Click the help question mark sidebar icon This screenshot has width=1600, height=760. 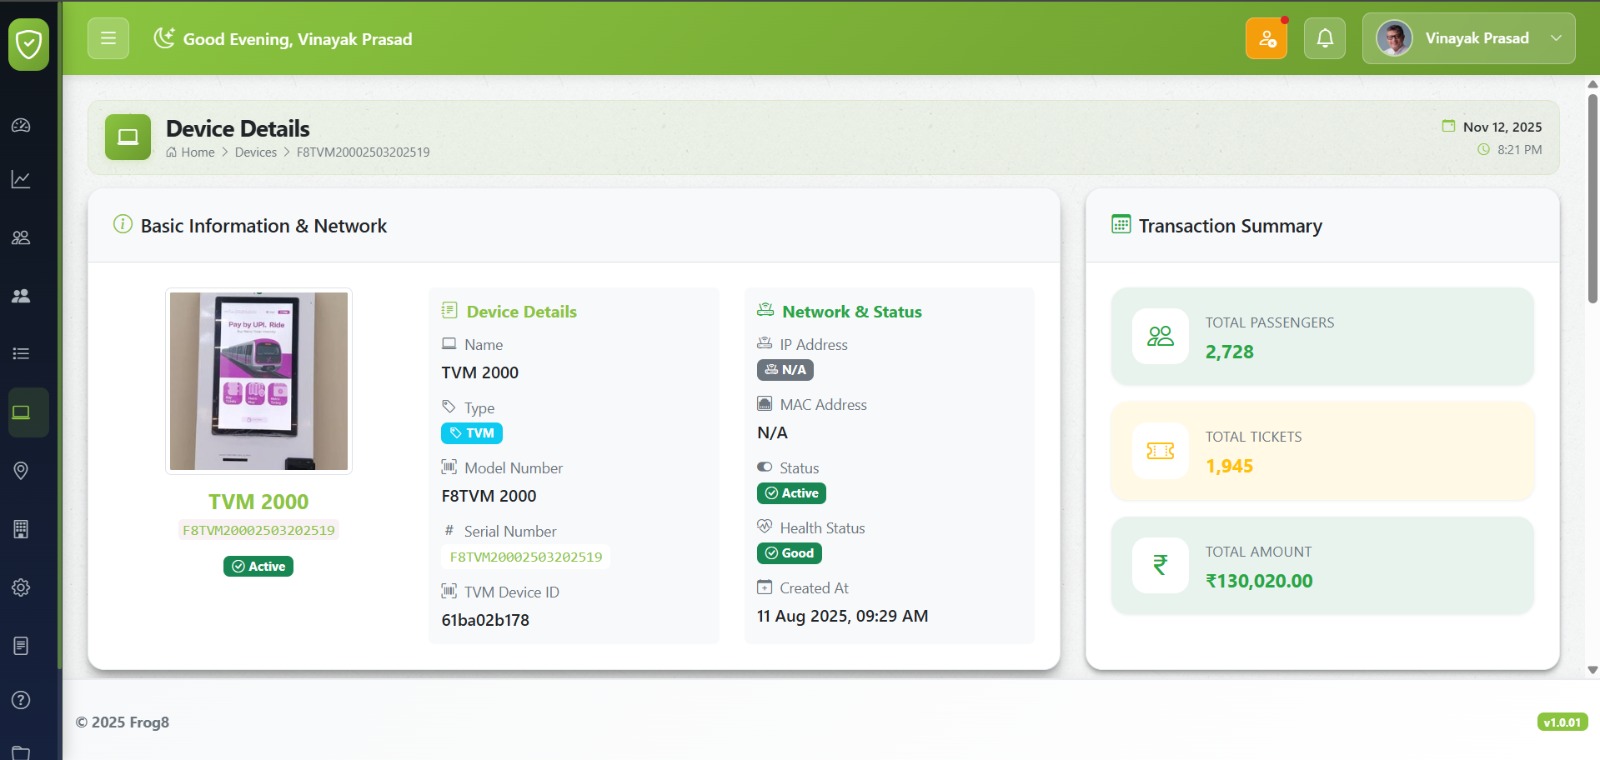tap(21, 700)
